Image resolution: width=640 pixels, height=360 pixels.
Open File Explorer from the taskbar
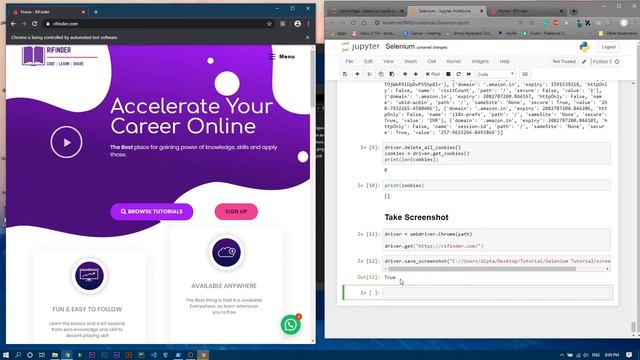tap(55, 355)
